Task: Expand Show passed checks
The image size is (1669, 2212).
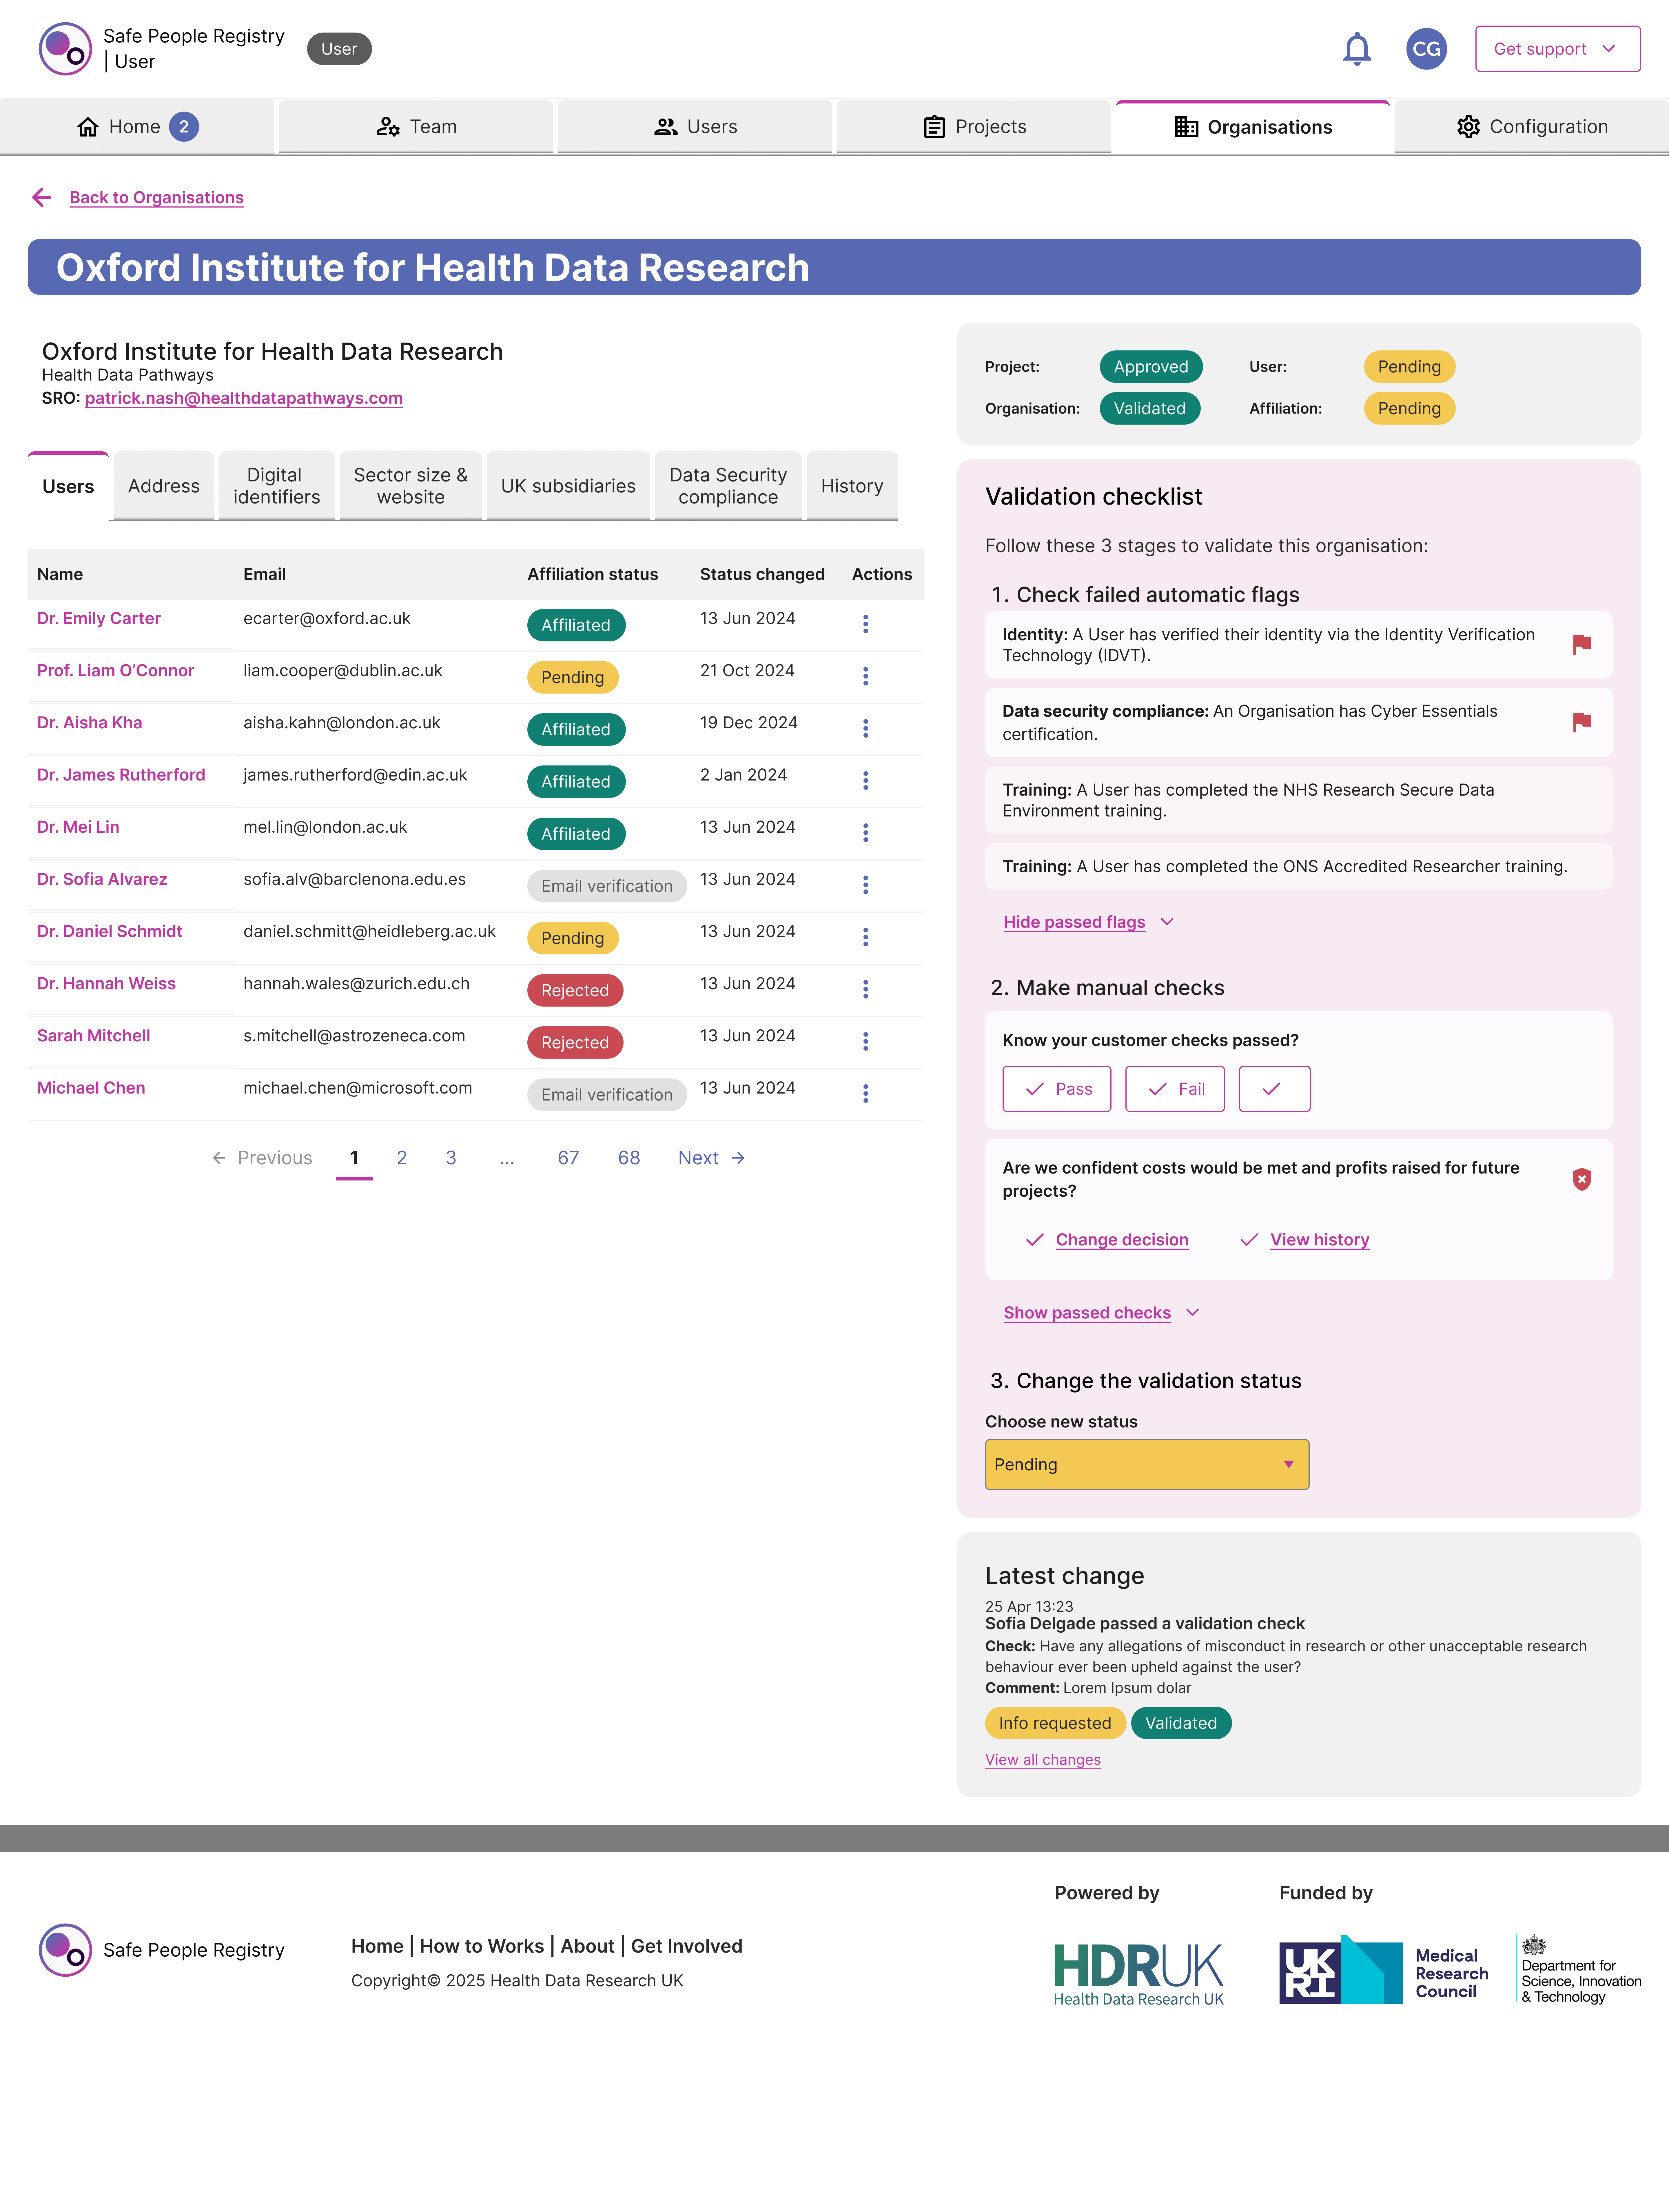Action: 1101,1313
